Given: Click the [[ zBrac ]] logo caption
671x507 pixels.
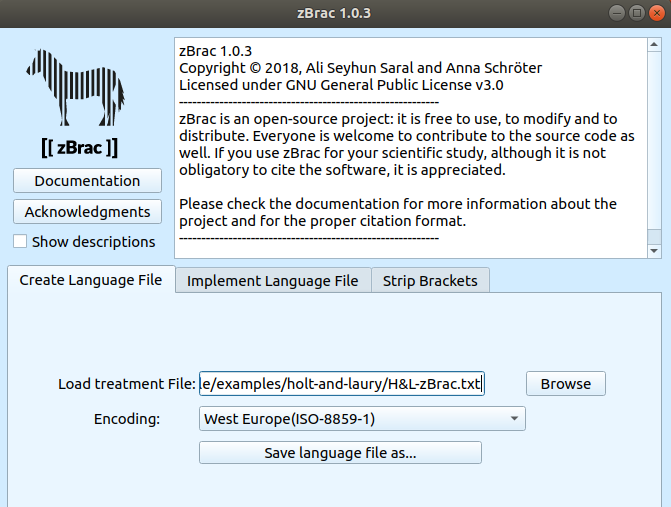Looking at the screenshot, I should [x=80, y=148].
